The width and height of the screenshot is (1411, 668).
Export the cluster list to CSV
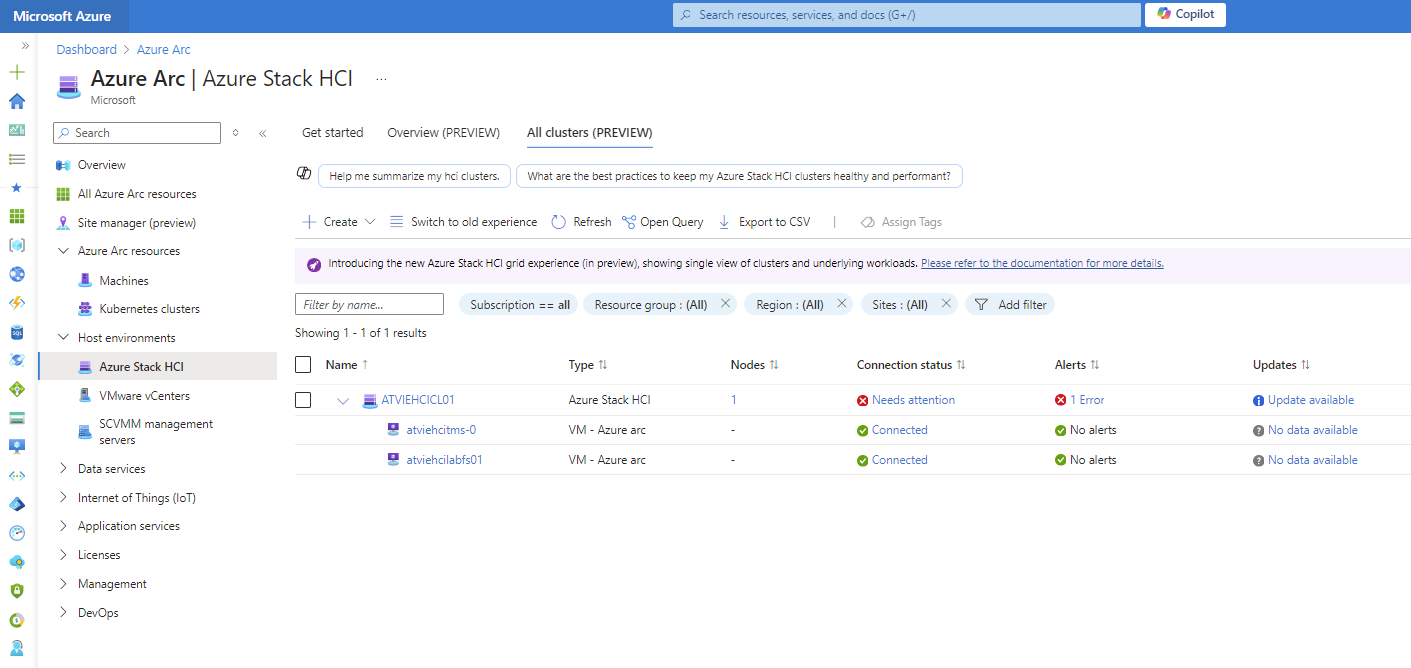(x=764, y=222)
